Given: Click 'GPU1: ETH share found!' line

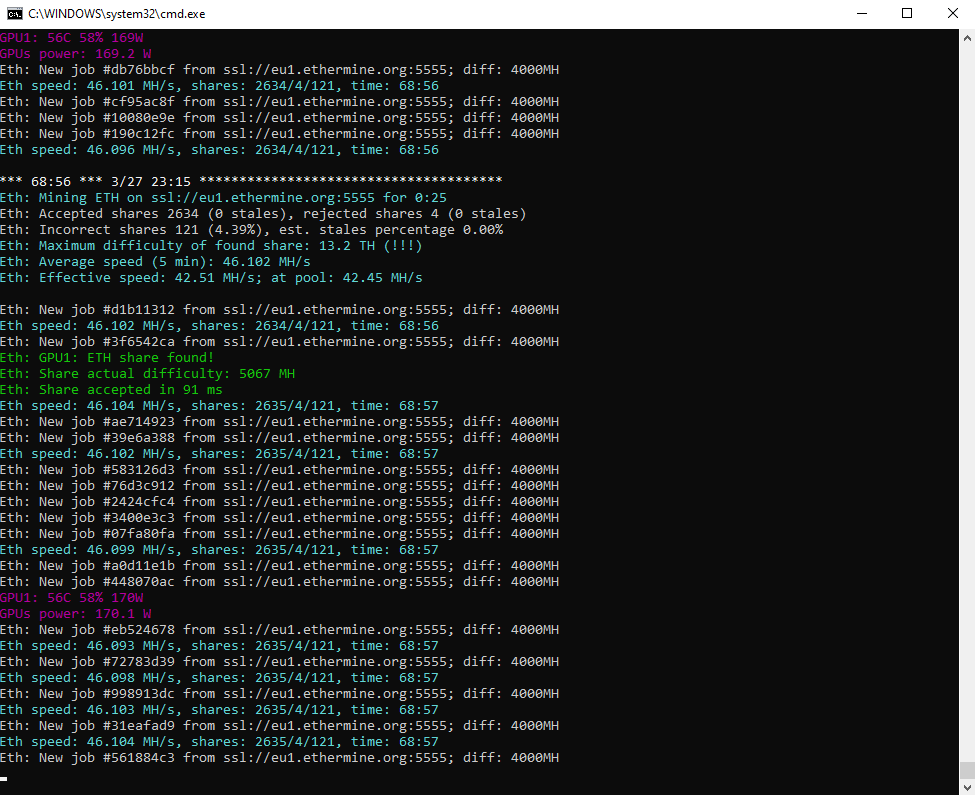Looking at the screenshot, I should [107, 358].
